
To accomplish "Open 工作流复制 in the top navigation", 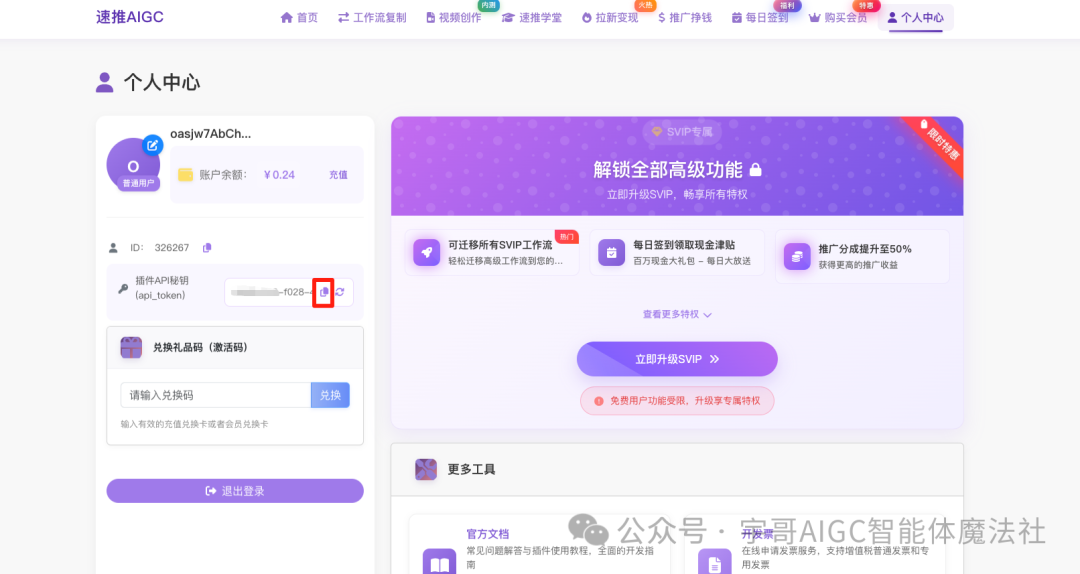I will (x=372, y=18).
